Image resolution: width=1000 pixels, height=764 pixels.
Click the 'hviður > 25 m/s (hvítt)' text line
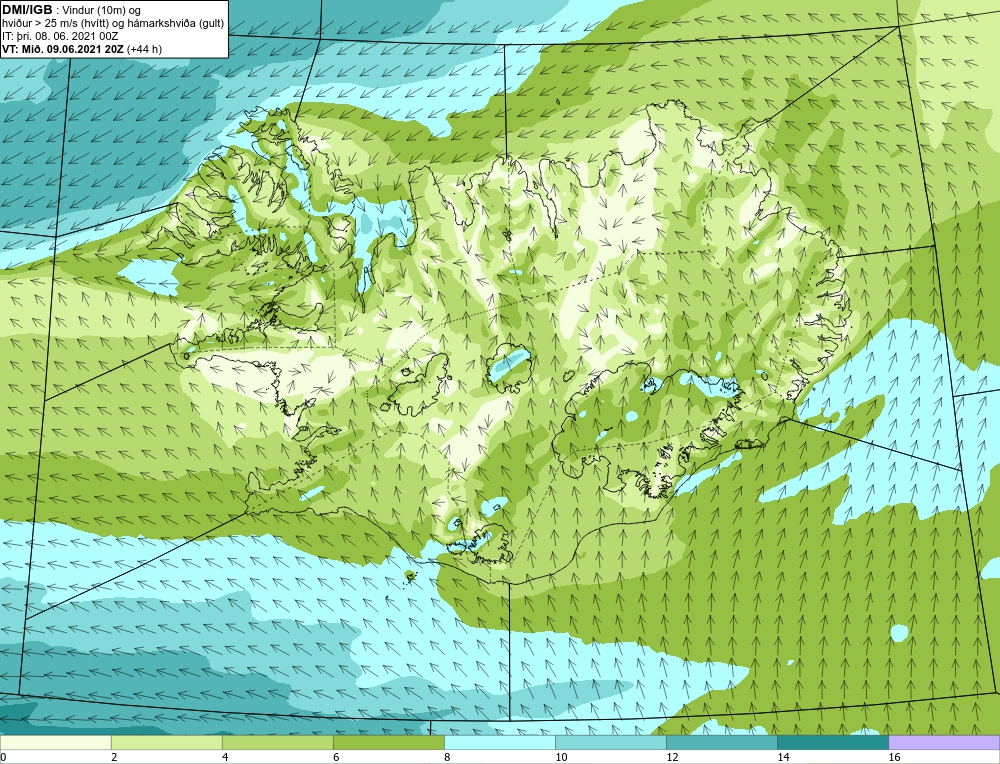[113, 24]
